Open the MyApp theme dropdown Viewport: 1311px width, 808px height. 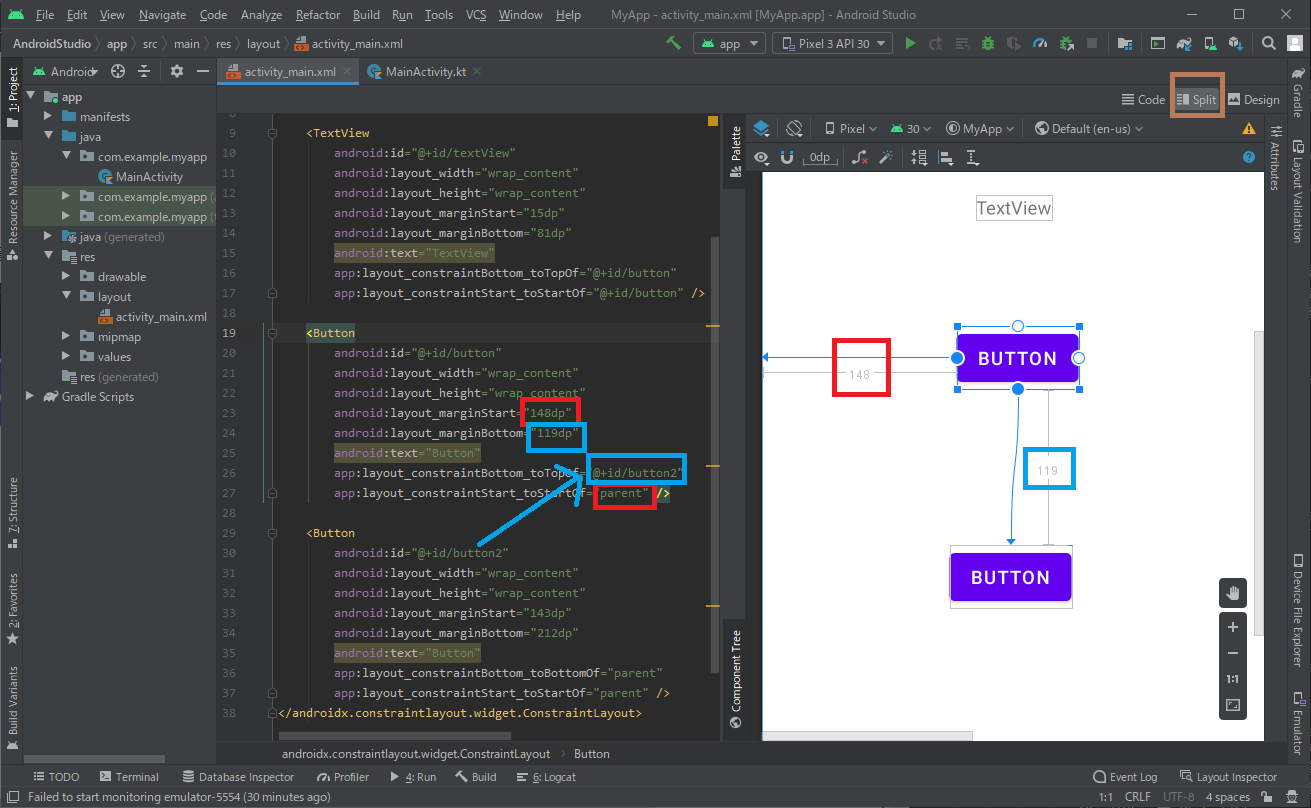(980, 128)
